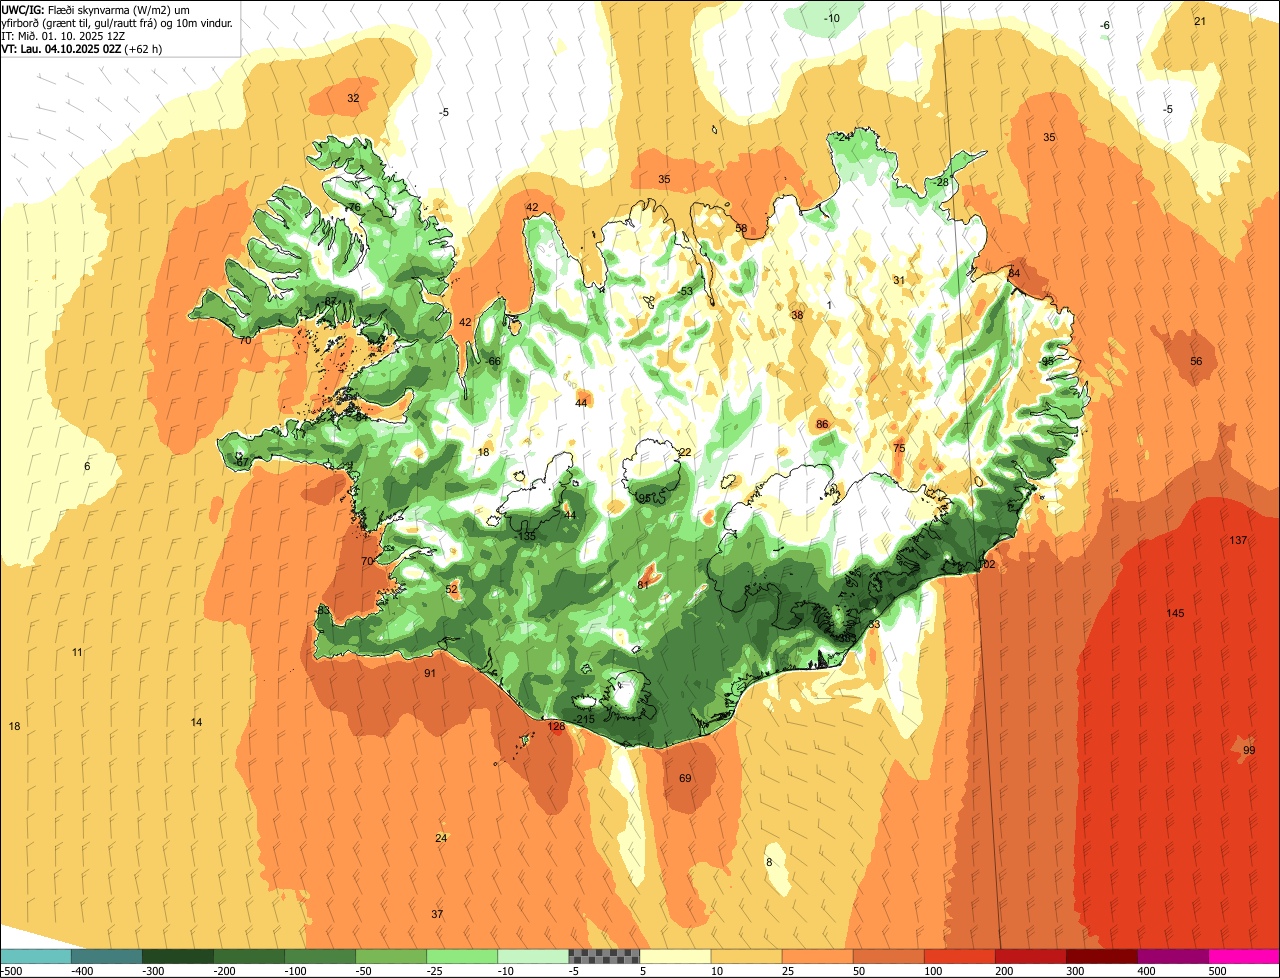Click the light teal legend swatch above -500

coord(35,956)
